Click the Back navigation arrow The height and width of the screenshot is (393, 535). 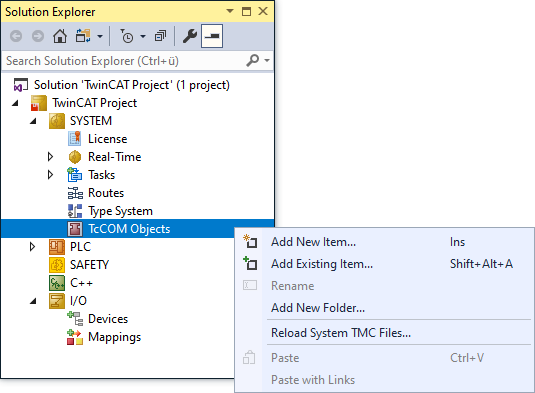tap(16, 36)
